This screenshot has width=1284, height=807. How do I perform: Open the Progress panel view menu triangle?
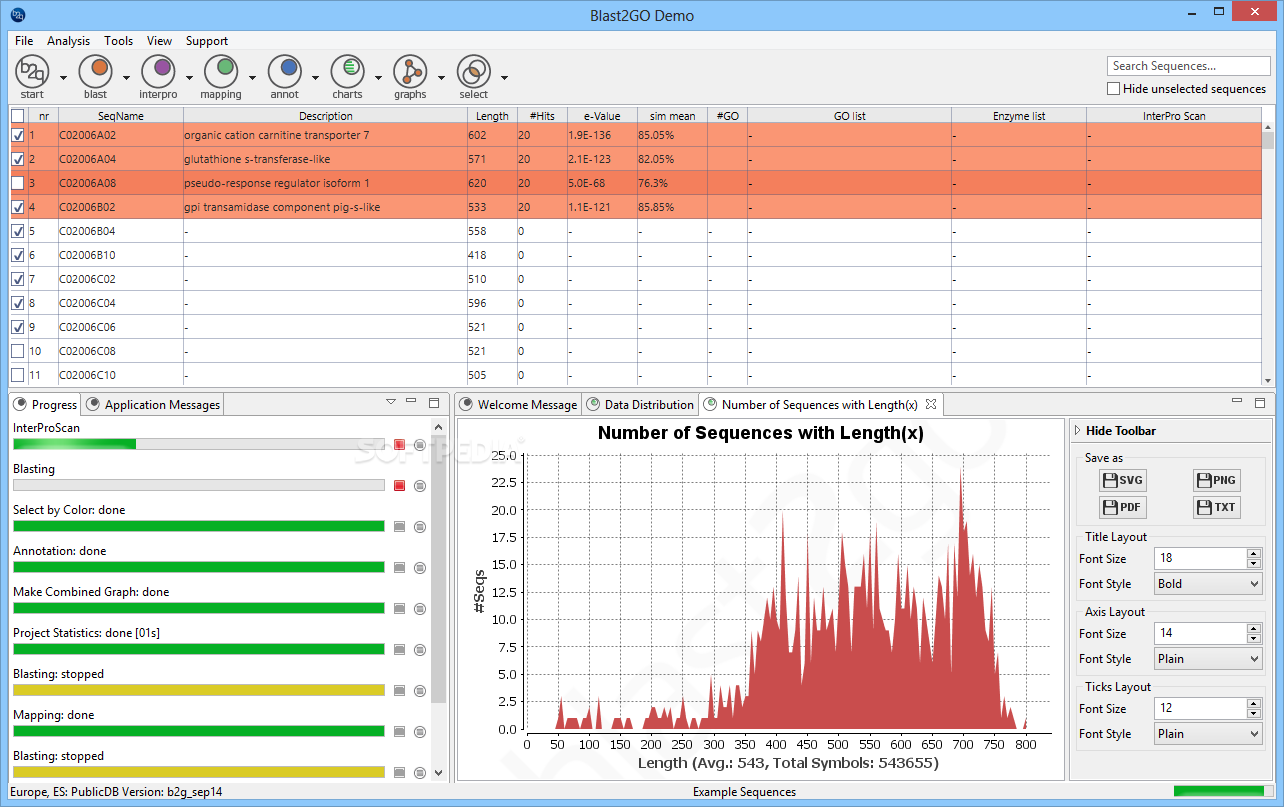(x=390, y=401)
